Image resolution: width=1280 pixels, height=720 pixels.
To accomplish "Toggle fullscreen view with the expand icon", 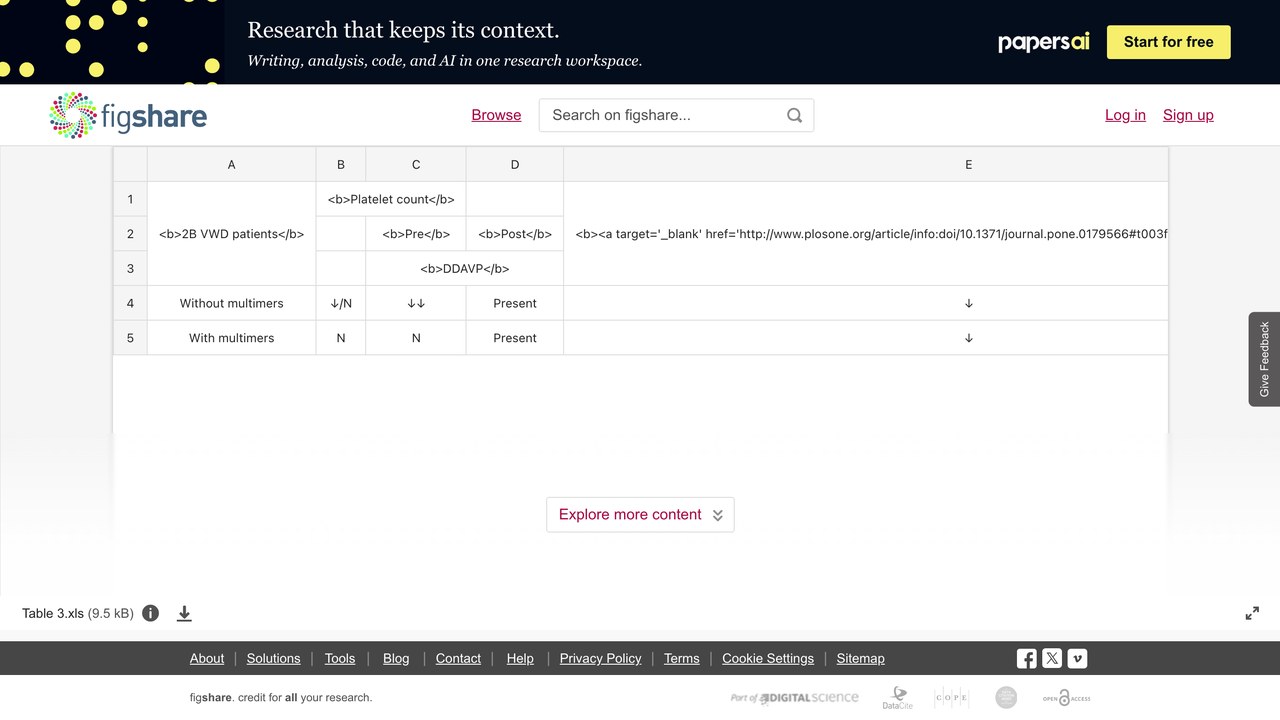I will [1252, 613].
